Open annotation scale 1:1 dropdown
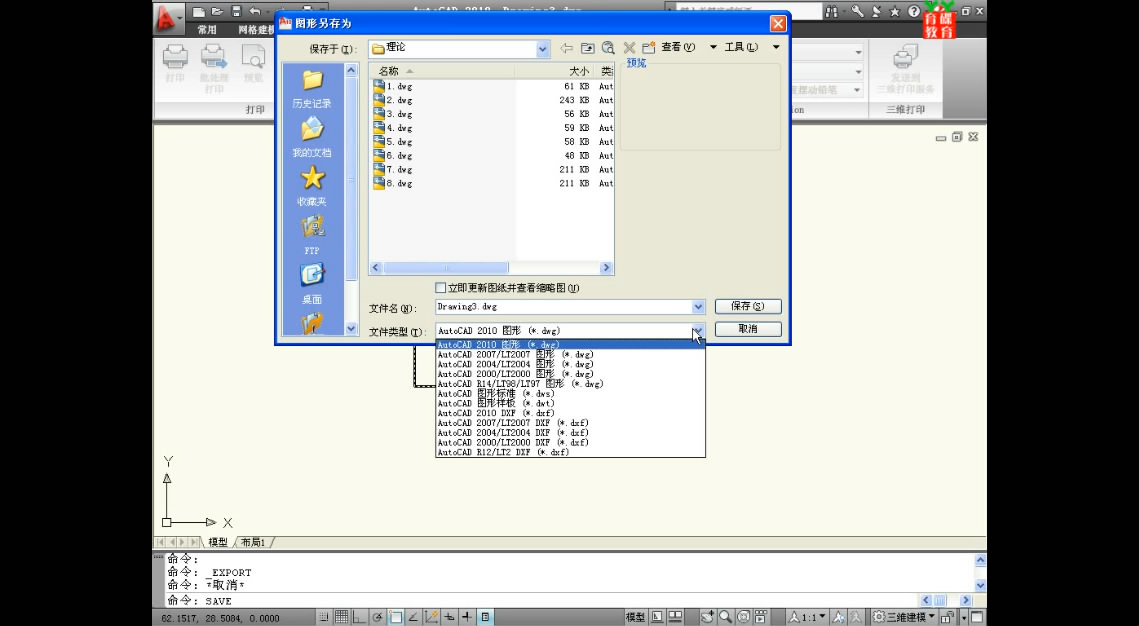The width and height of the screenshot is (1139, 626). coord(822,617)
